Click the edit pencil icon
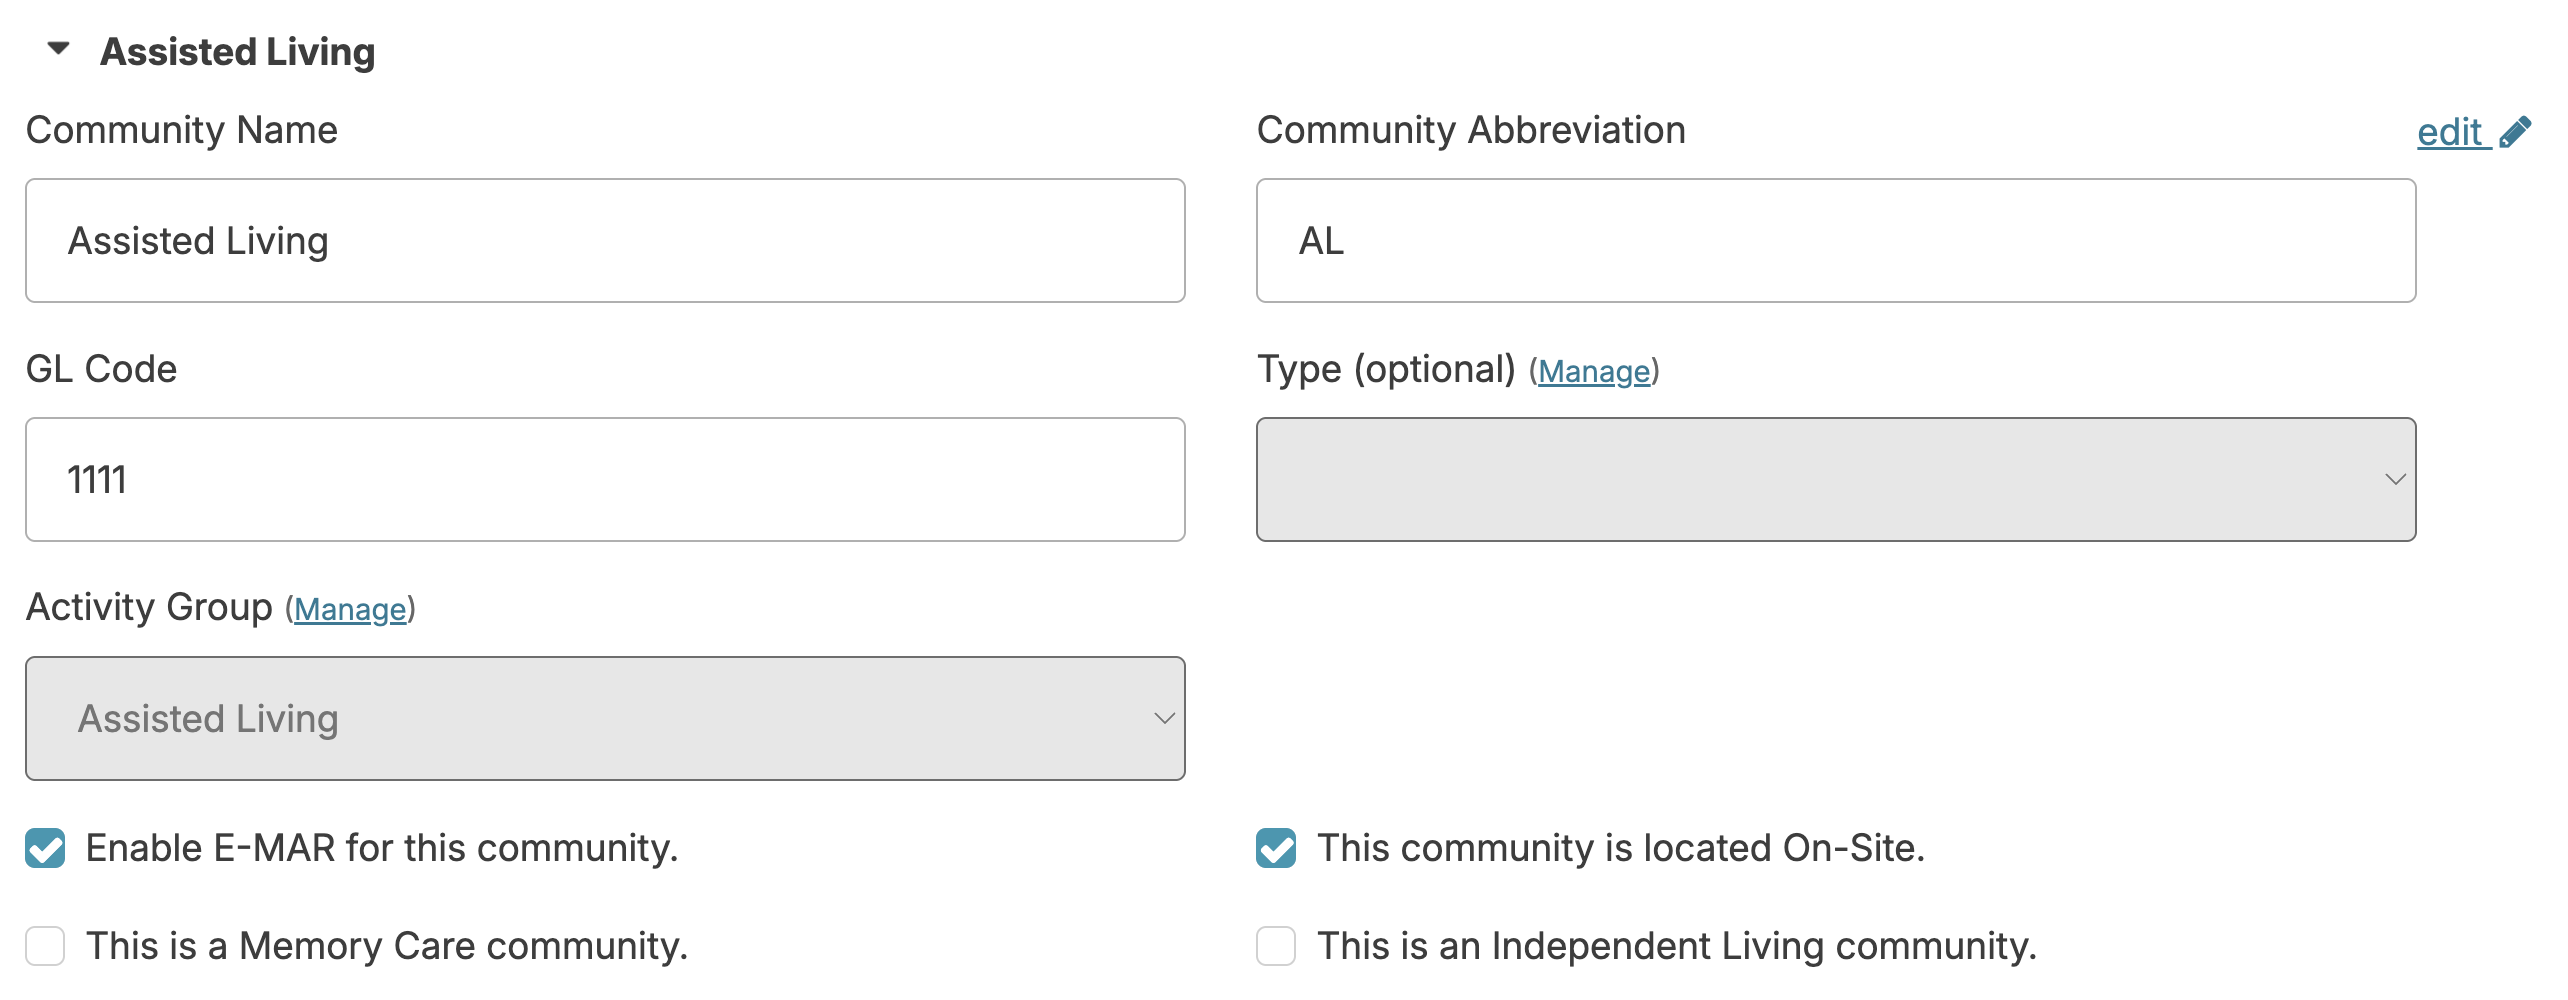 tap(2516, 132)
